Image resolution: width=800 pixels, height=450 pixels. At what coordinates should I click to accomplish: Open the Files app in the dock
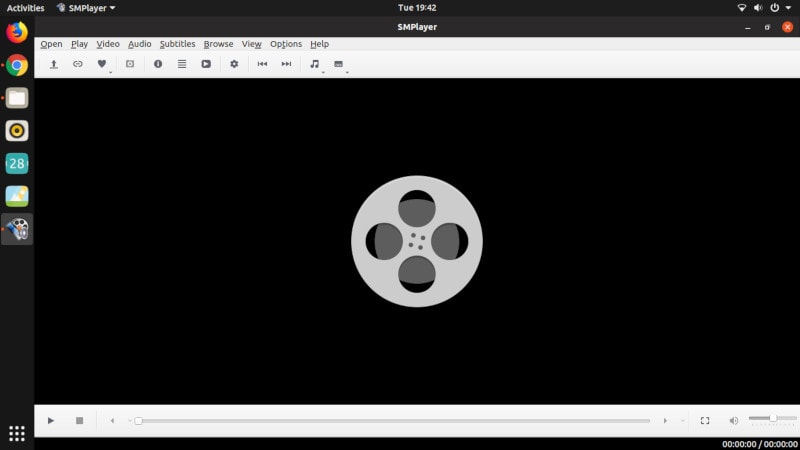tap(17, 98)
